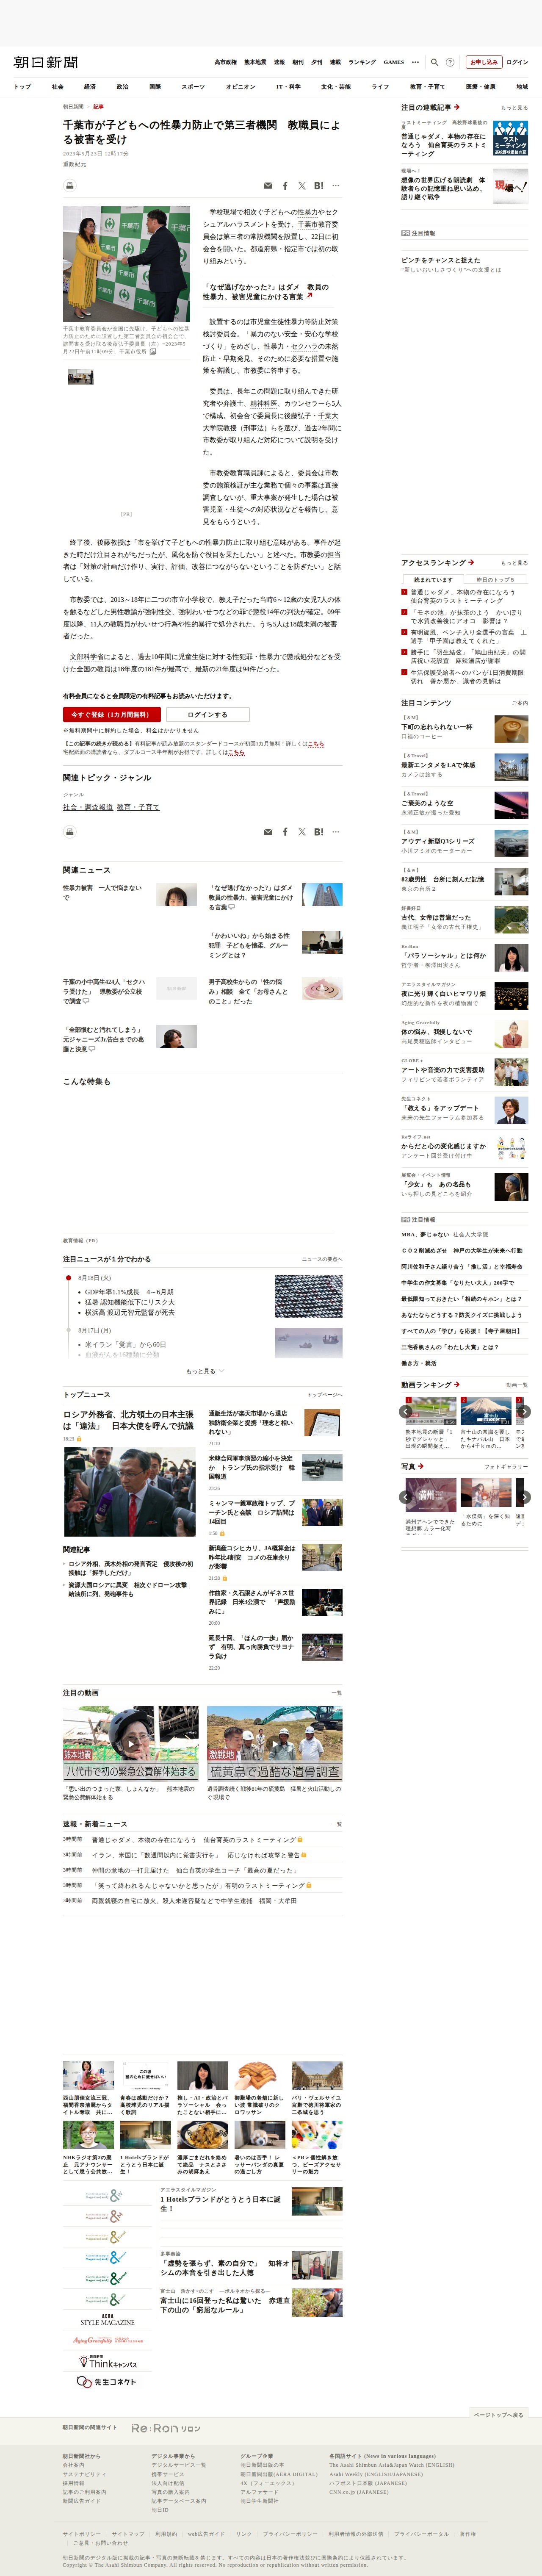Click ページトップへ戻る at the page bottom
542x2576 pixels.
click(498, 2414)
